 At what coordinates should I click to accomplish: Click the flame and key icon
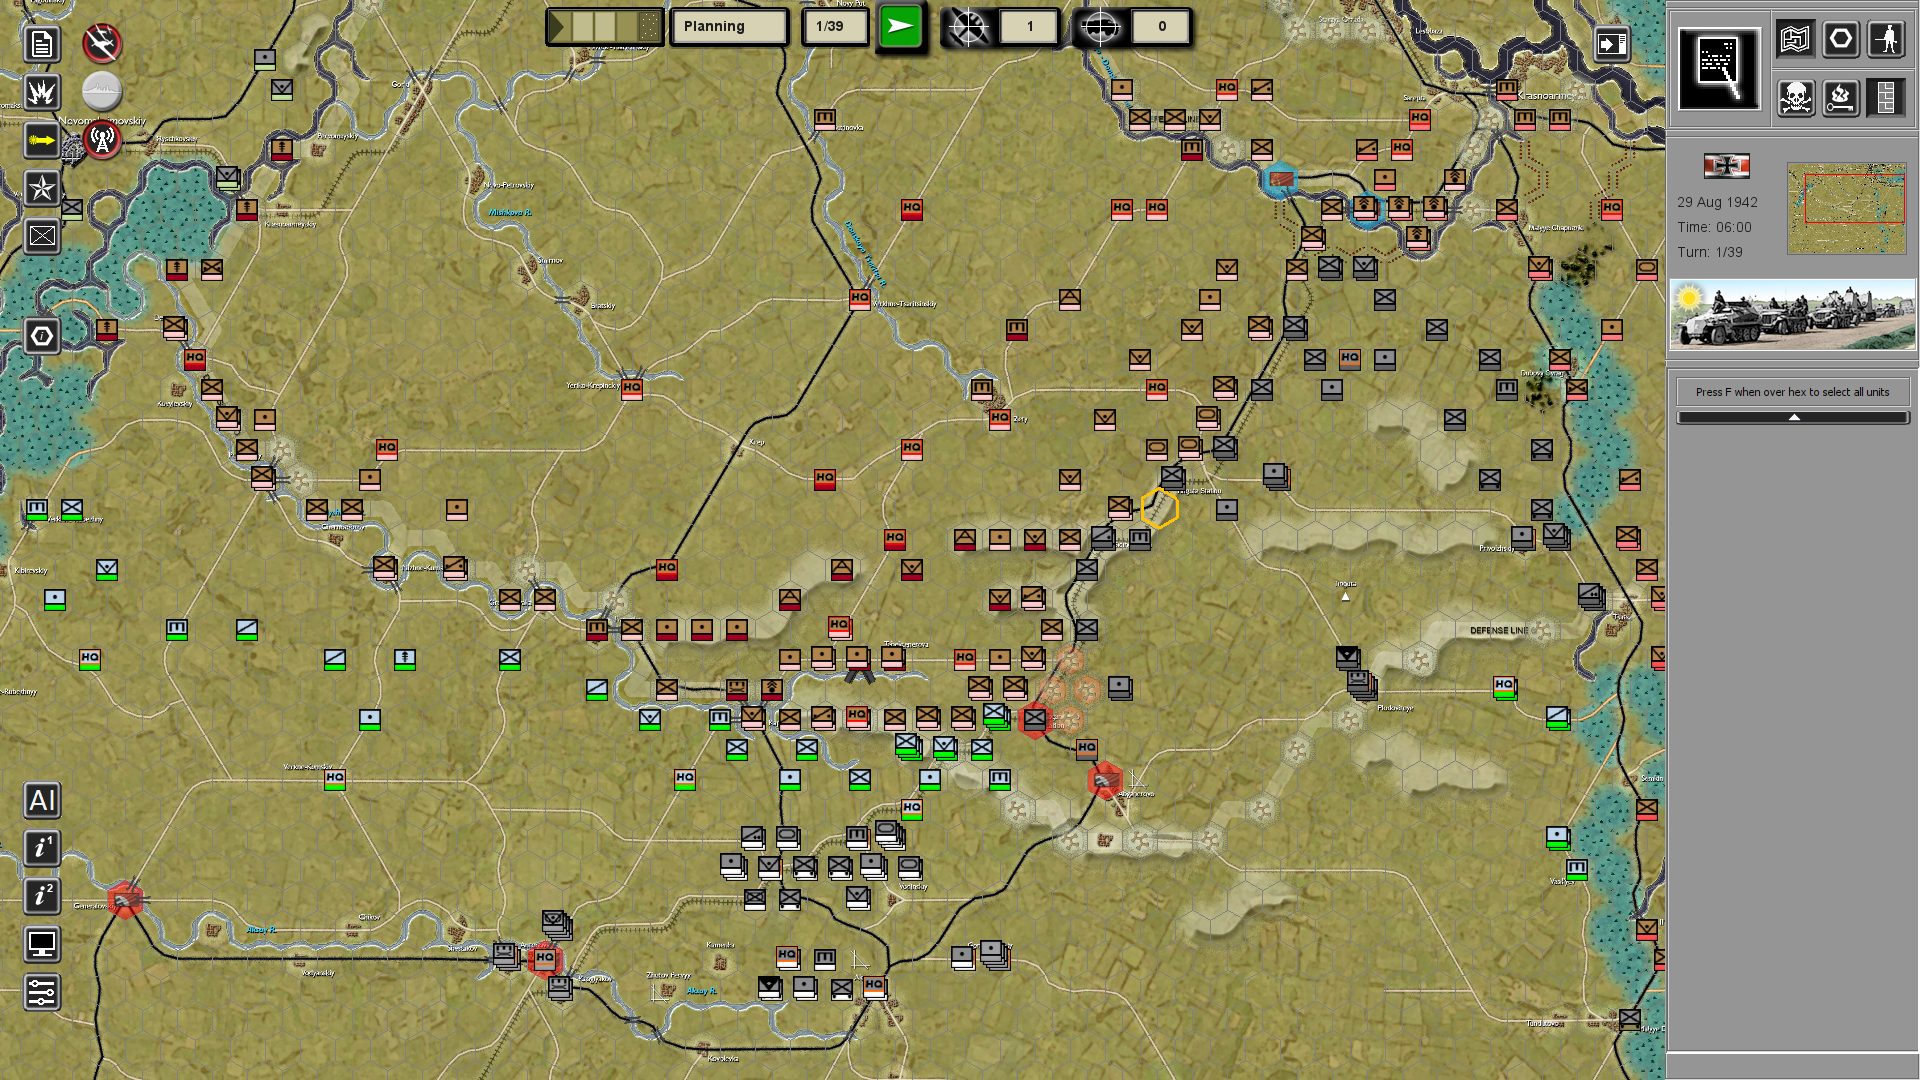(x=1841, y=98)
